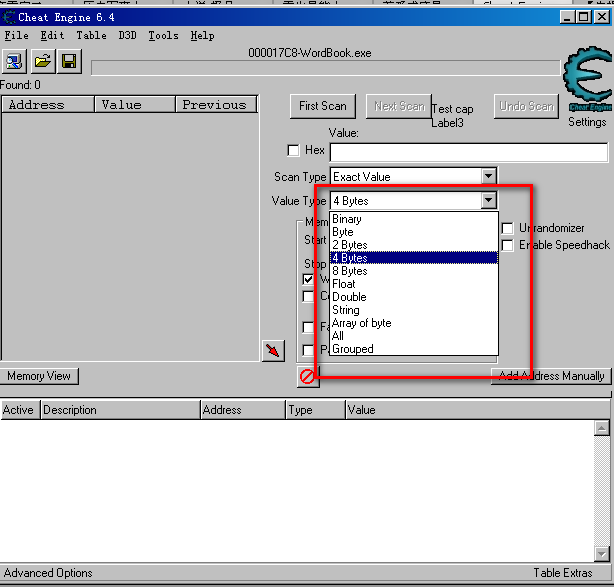Select String value type

tap(414, 310)
